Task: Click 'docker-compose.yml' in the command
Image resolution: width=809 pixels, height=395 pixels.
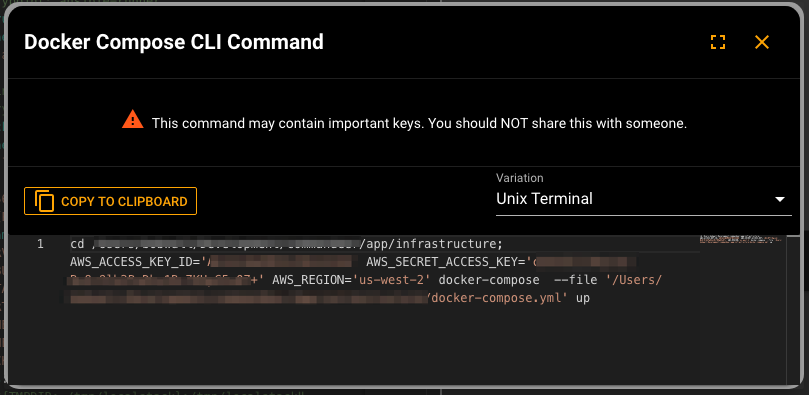Action: (x=497, y=298)
